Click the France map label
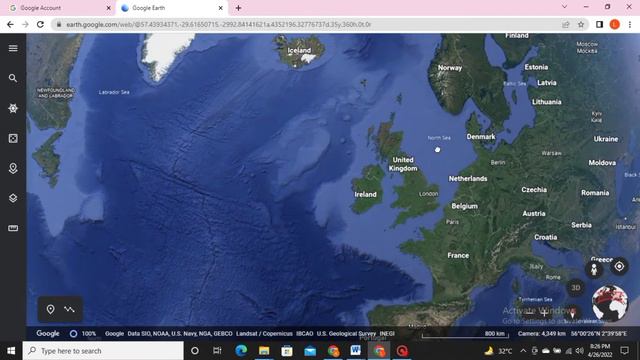The width and height of the screenshot is (640, 360). 458,255
